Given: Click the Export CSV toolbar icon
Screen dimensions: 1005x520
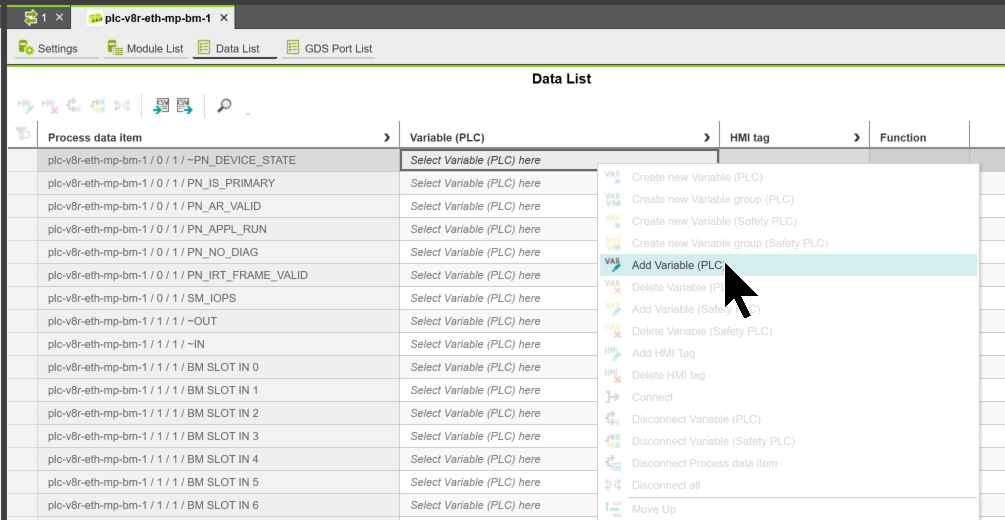Looking at the screenshot, I should [185, 105].
